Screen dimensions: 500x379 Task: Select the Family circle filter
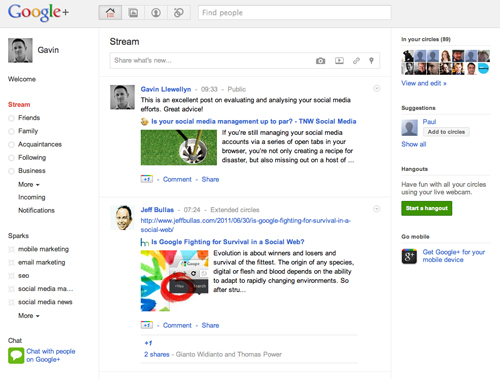tap(28, 131)
